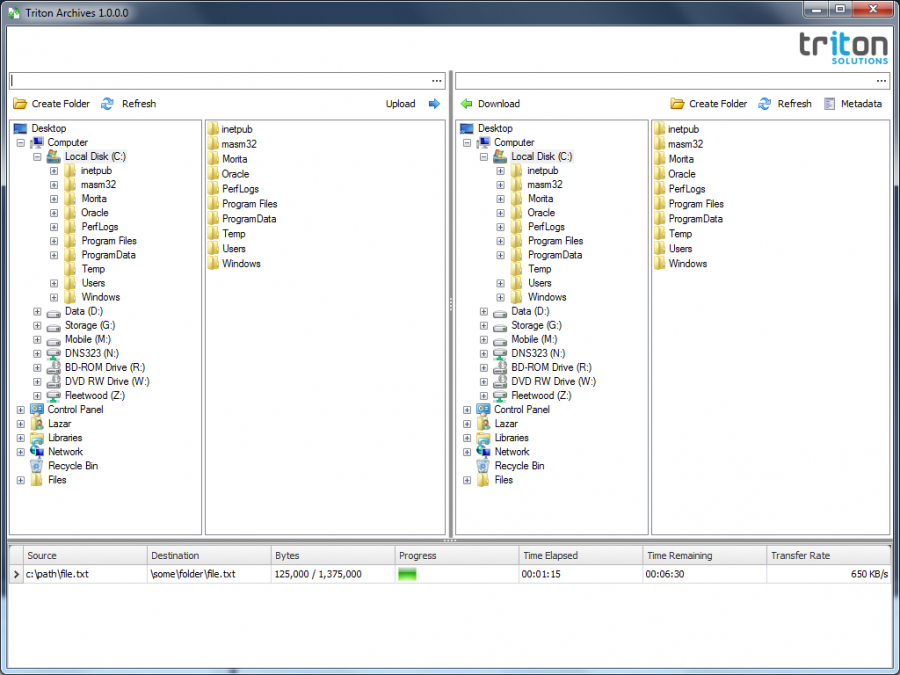Select BD-ROM Drive (R:) icon in left tree
The height and width of the screenshot is (675, 900).
53,367
